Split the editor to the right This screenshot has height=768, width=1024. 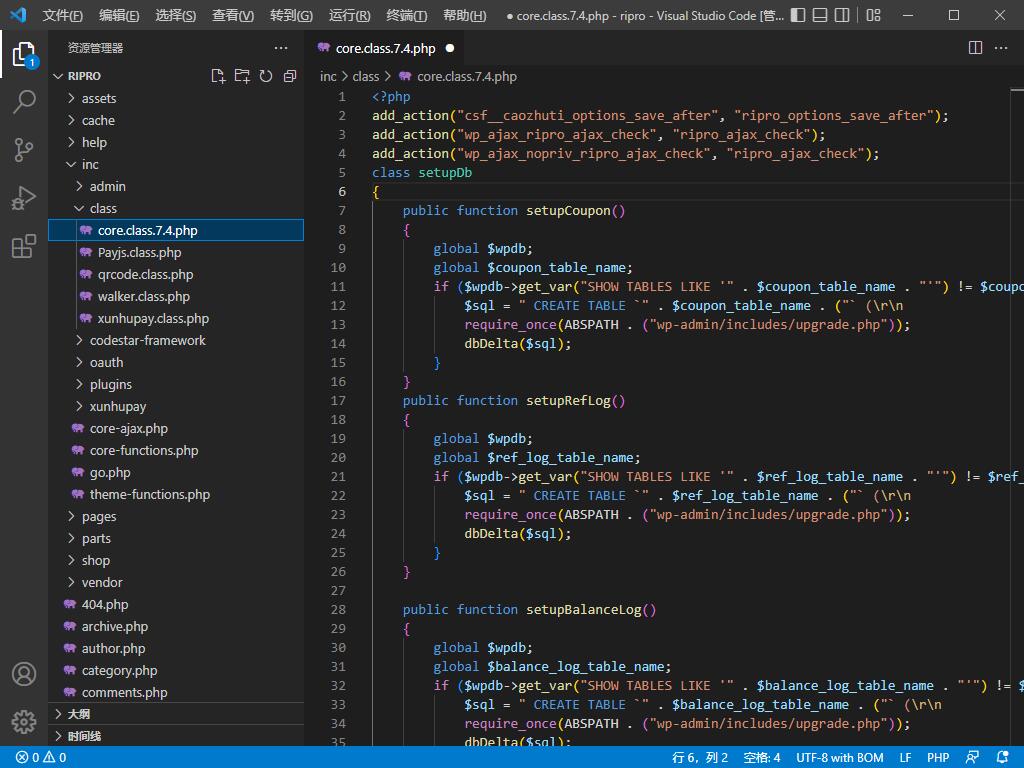coord(976,48)
